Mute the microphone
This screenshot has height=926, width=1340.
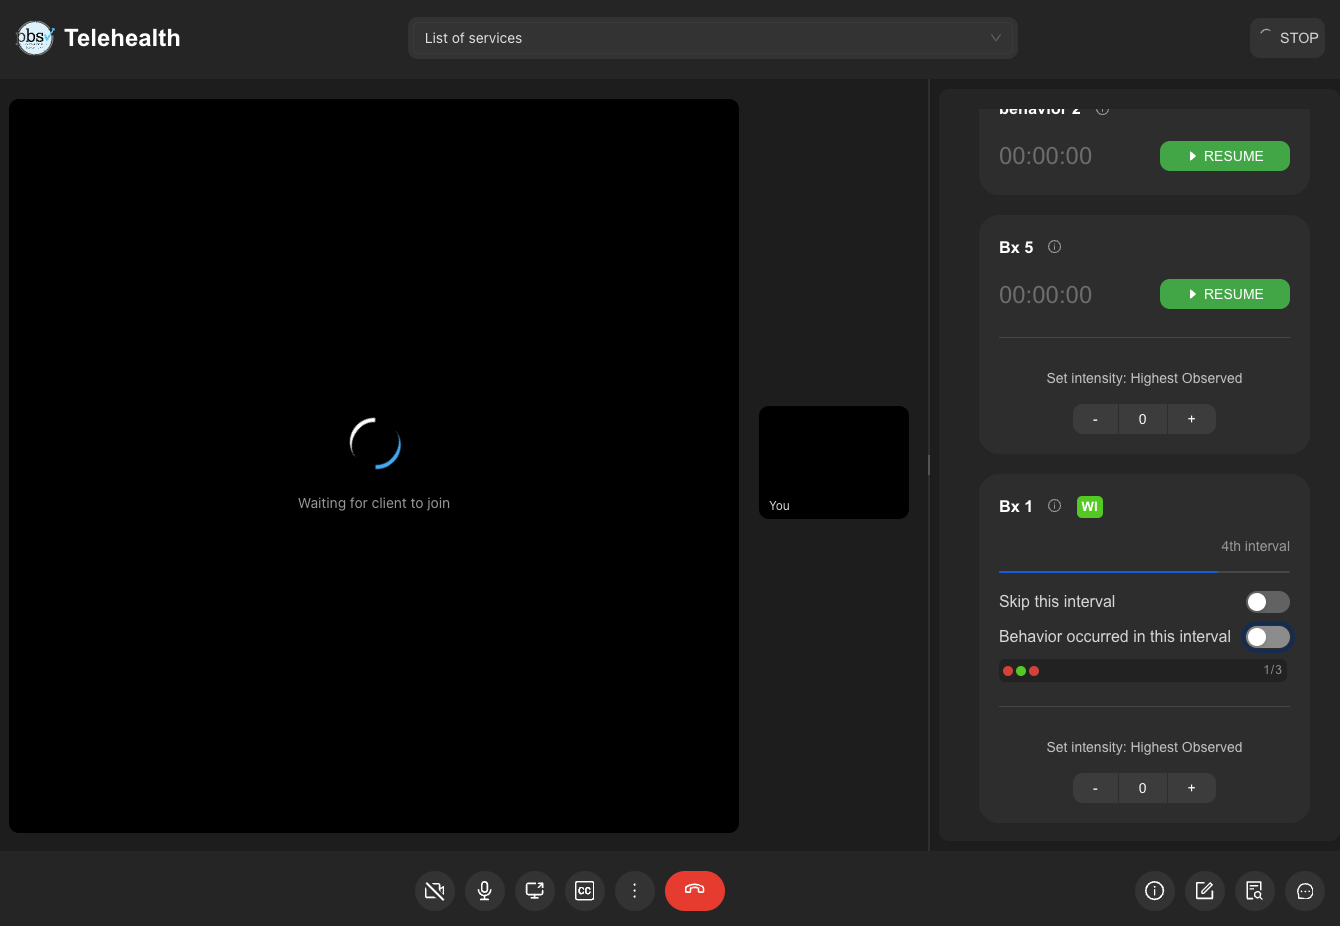pos(484,891)
